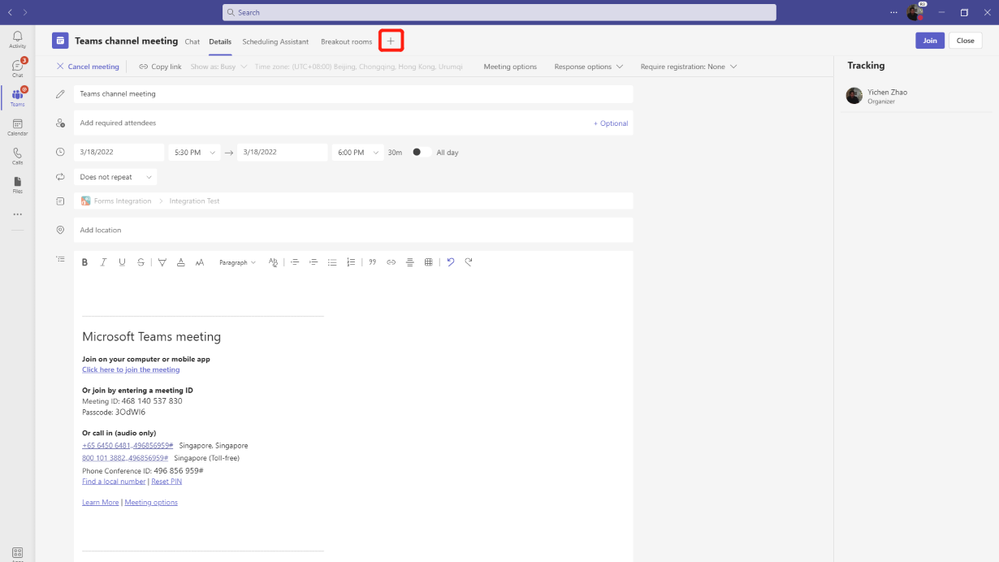Screen dimensions: 999x562
Task: Edit the meeting title field
Action: (353, 94)
